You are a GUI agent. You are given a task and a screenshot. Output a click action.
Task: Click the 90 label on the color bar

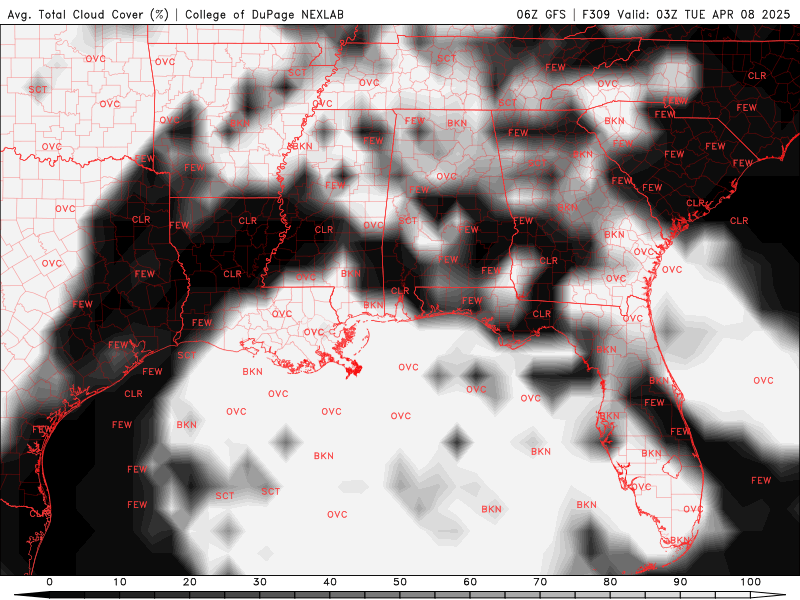[x=680, y=582]
